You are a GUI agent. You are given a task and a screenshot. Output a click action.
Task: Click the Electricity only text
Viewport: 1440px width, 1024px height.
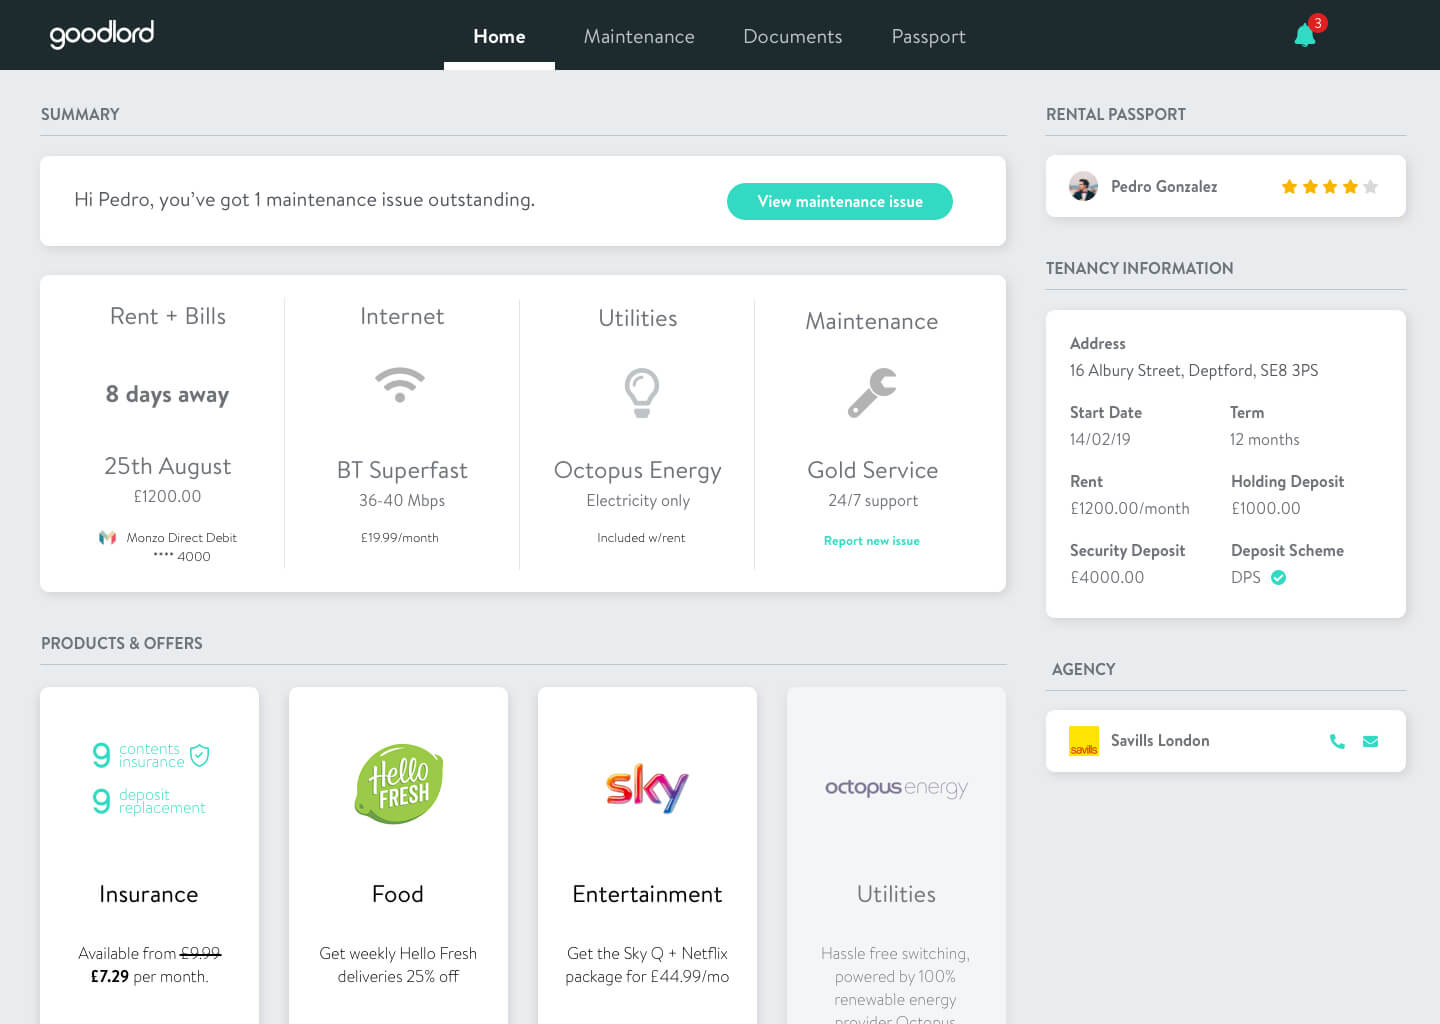click(x=638, y=501)
